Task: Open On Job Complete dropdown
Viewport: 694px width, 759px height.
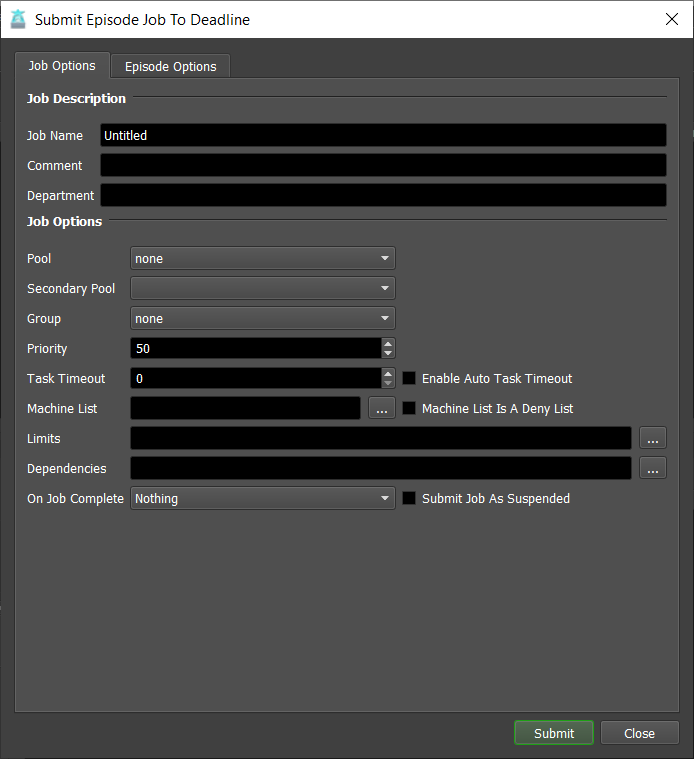Action: (263, 499)
